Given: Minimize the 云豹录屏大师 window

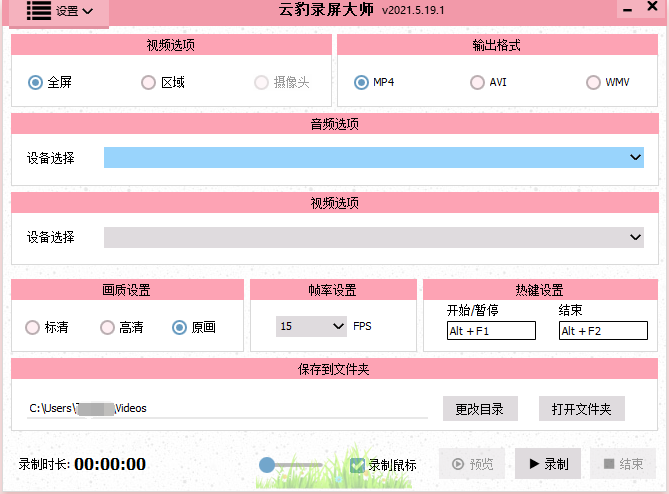Looking at the screenshot, I should tap(627, 9).
